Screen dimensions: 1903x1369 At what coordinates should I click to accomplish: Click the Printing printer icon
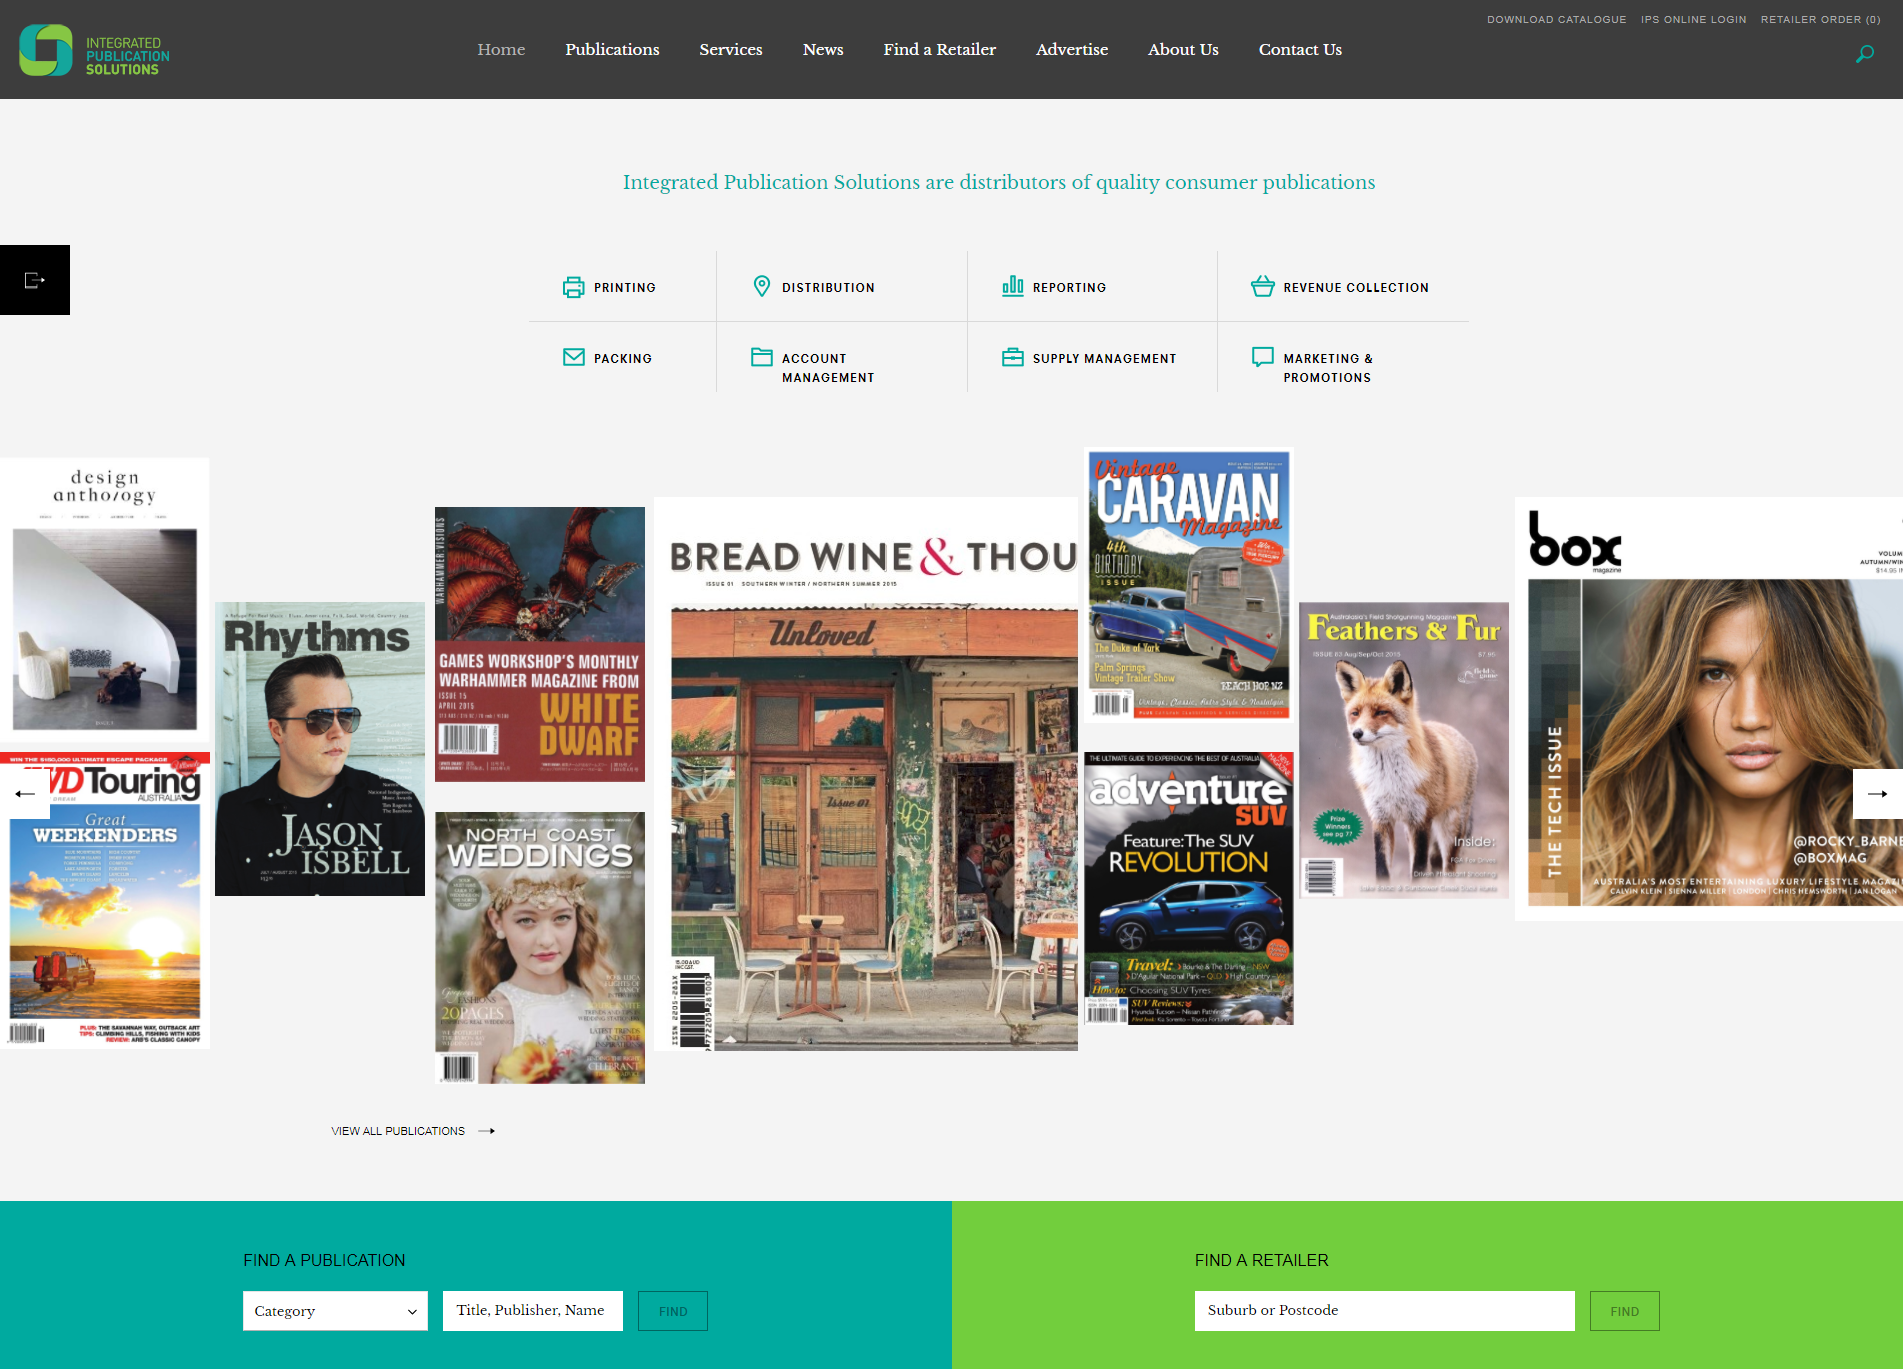[573, 287]
